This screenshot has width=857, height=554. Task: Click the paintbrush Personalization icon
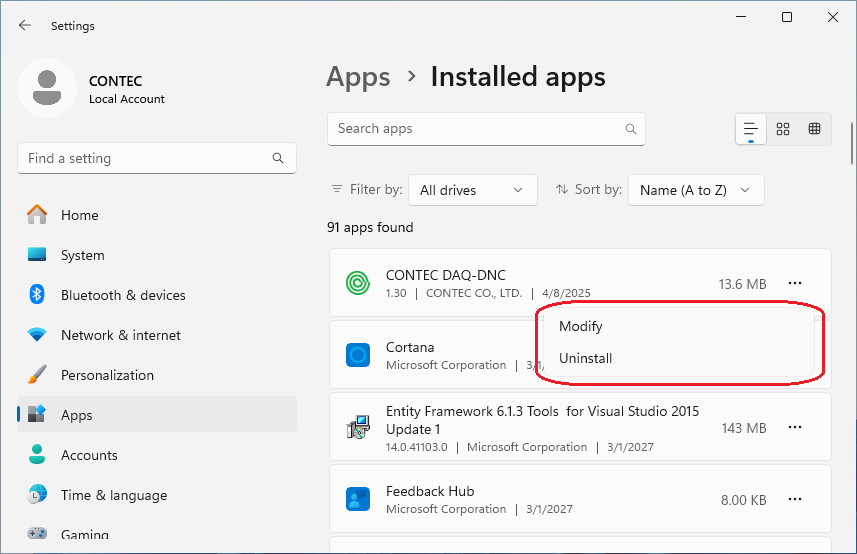[37, 375]
